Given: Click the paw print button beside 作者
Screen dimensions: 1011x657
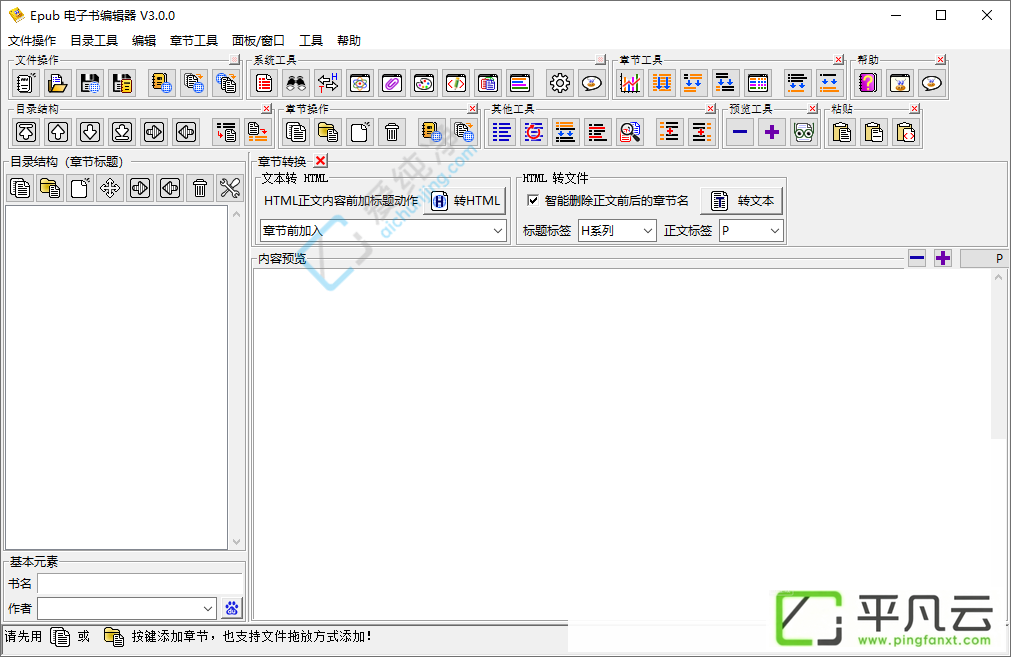Looking at the screenshot, I should click(x=231, y=607).
